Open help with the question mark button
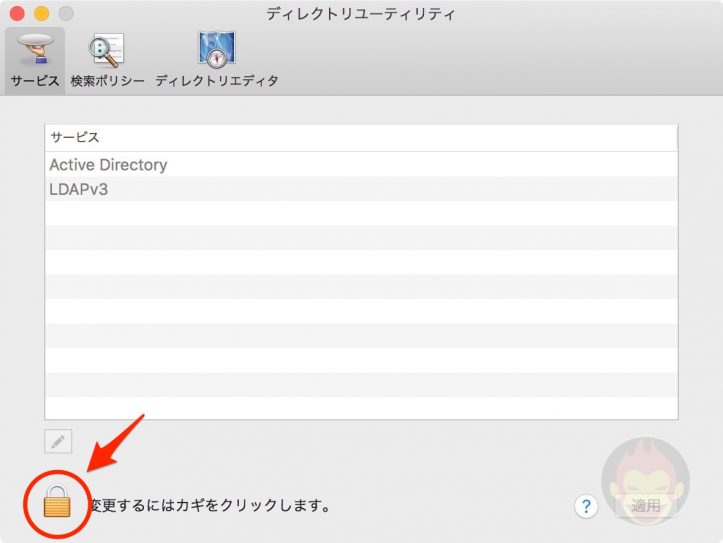723x543 pixels. coord(586,506)
